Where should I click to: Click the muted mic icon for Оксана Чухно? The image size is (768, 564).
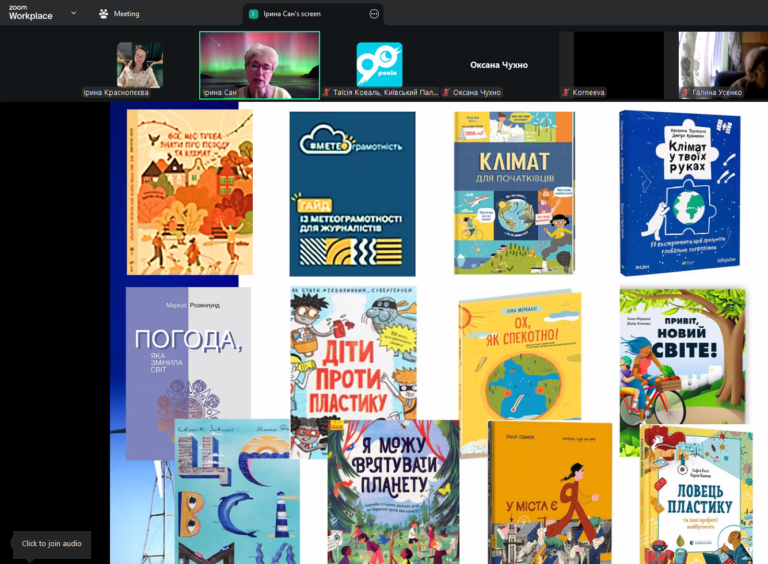(447, 93)
